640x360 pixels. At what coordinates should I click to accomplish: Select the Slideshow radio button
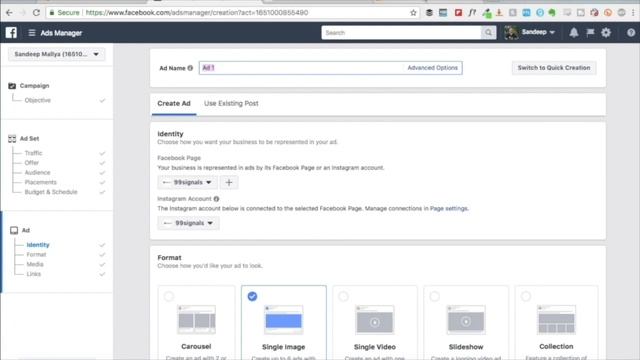click(435, 296)
